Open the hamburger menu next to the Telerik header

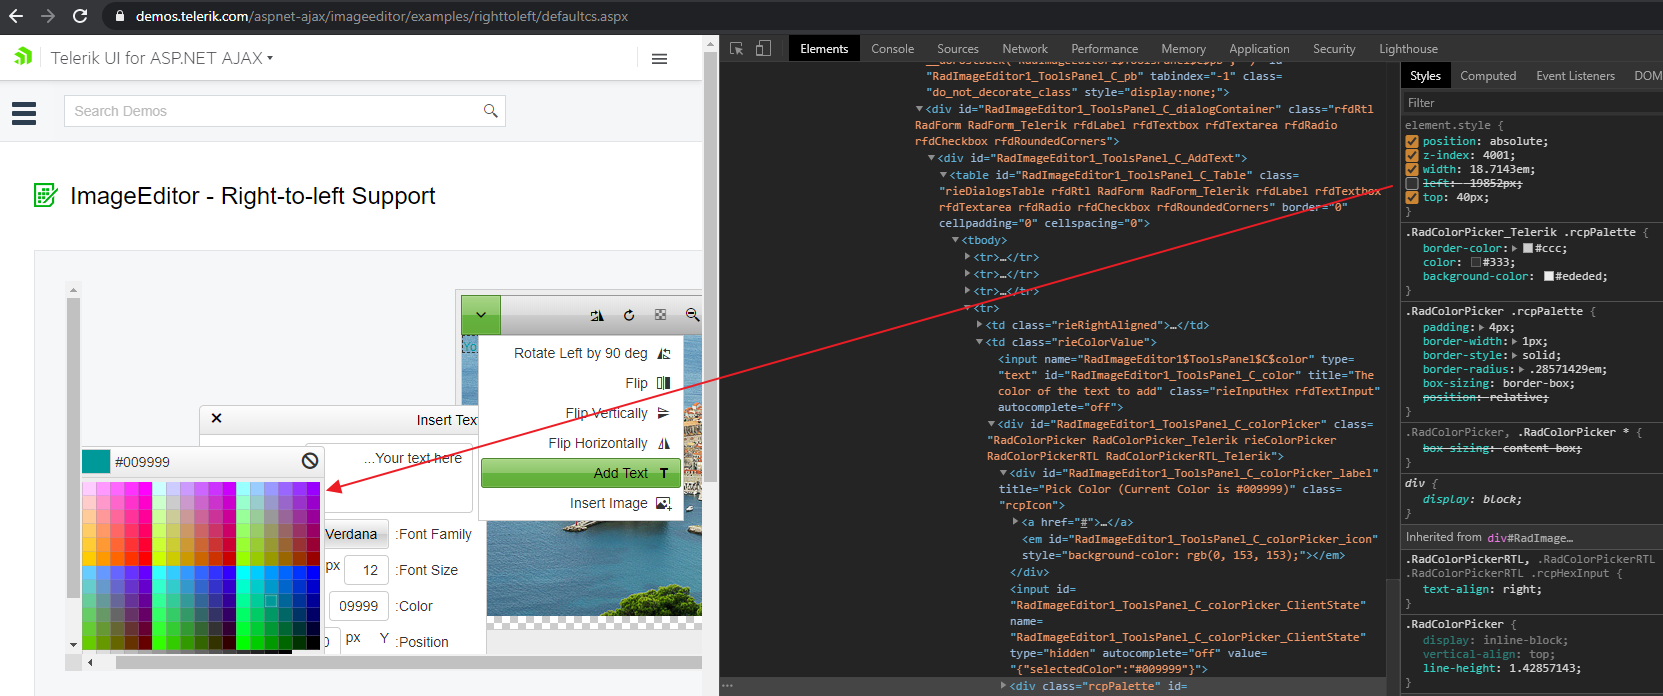tap(659, 59)
